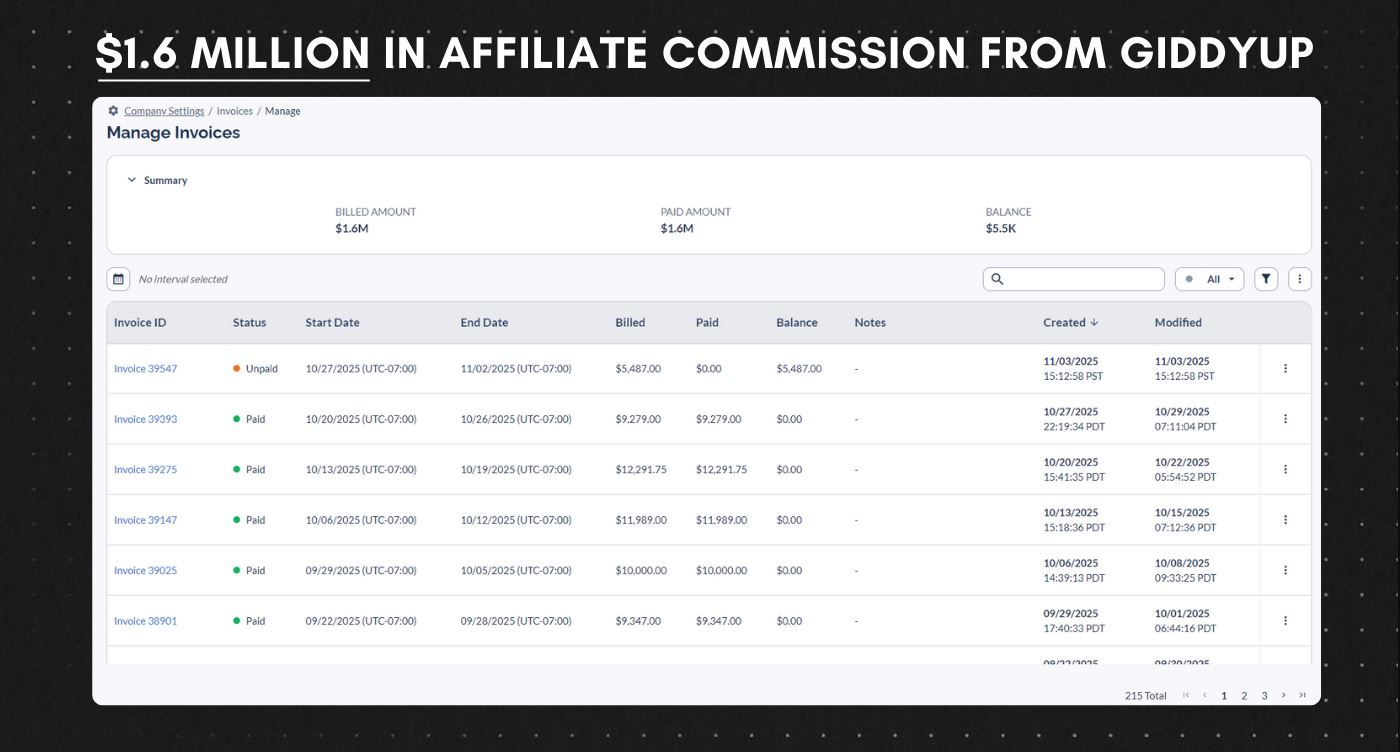Open the All status filter dropdown

pos(1210,279)
